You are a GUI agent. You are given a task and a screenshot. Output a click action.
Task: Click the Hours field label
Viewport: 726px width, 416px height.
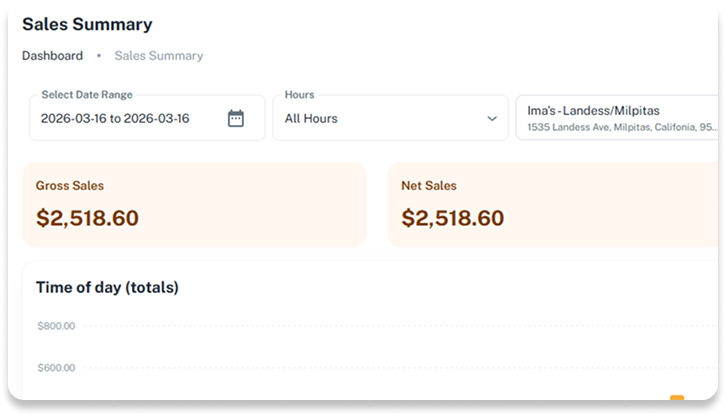[x=299, y=95]
